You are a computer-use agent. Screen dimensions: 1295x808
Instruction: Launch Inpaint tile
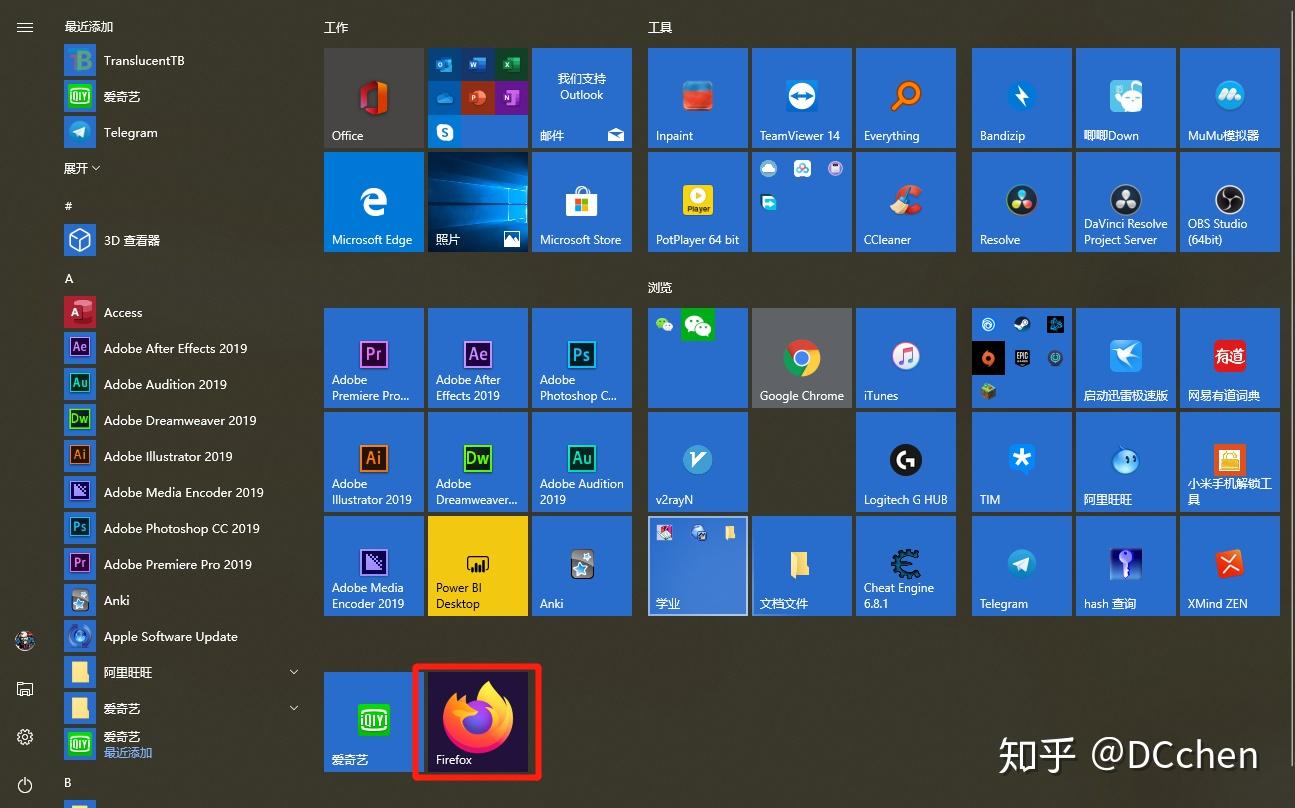coord(698,98)
